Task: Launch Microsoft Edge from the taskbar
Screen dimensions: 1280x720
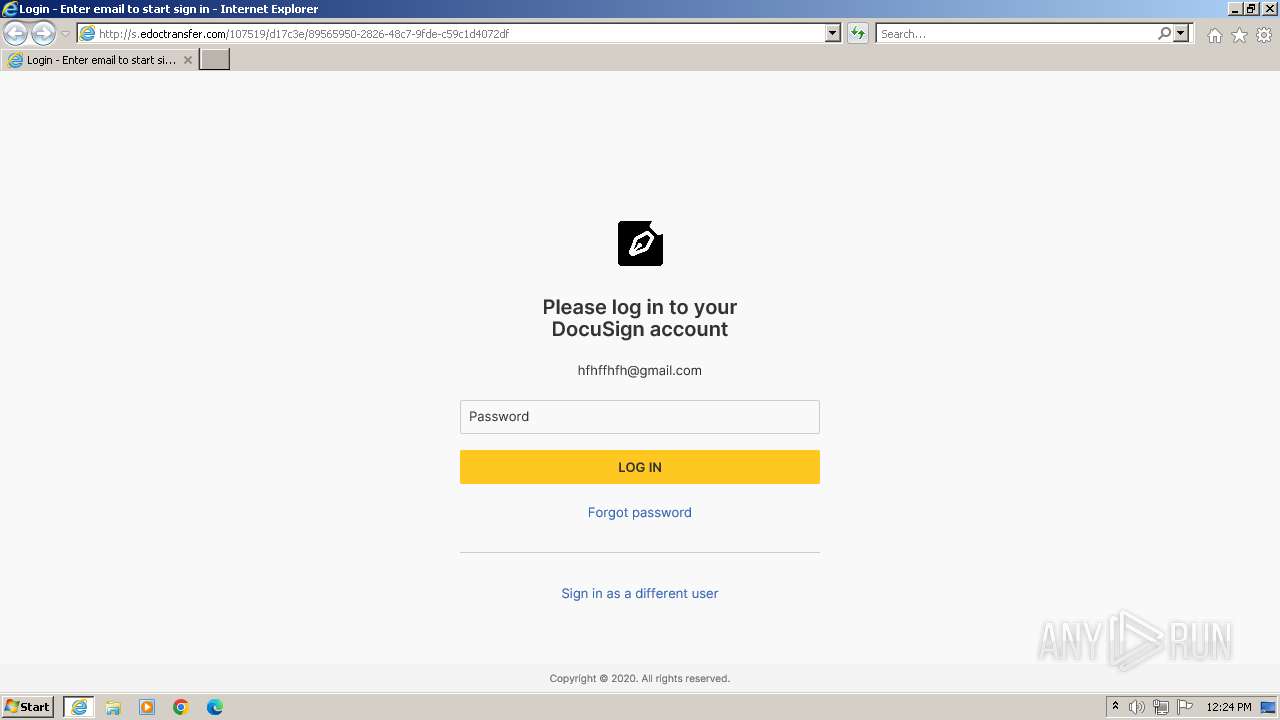Action: 215,707
